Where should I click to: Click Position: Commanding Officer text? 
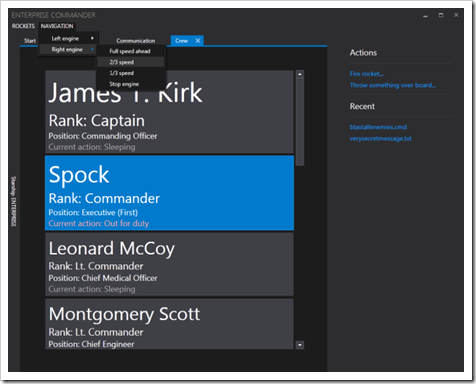tap(103, 136)
